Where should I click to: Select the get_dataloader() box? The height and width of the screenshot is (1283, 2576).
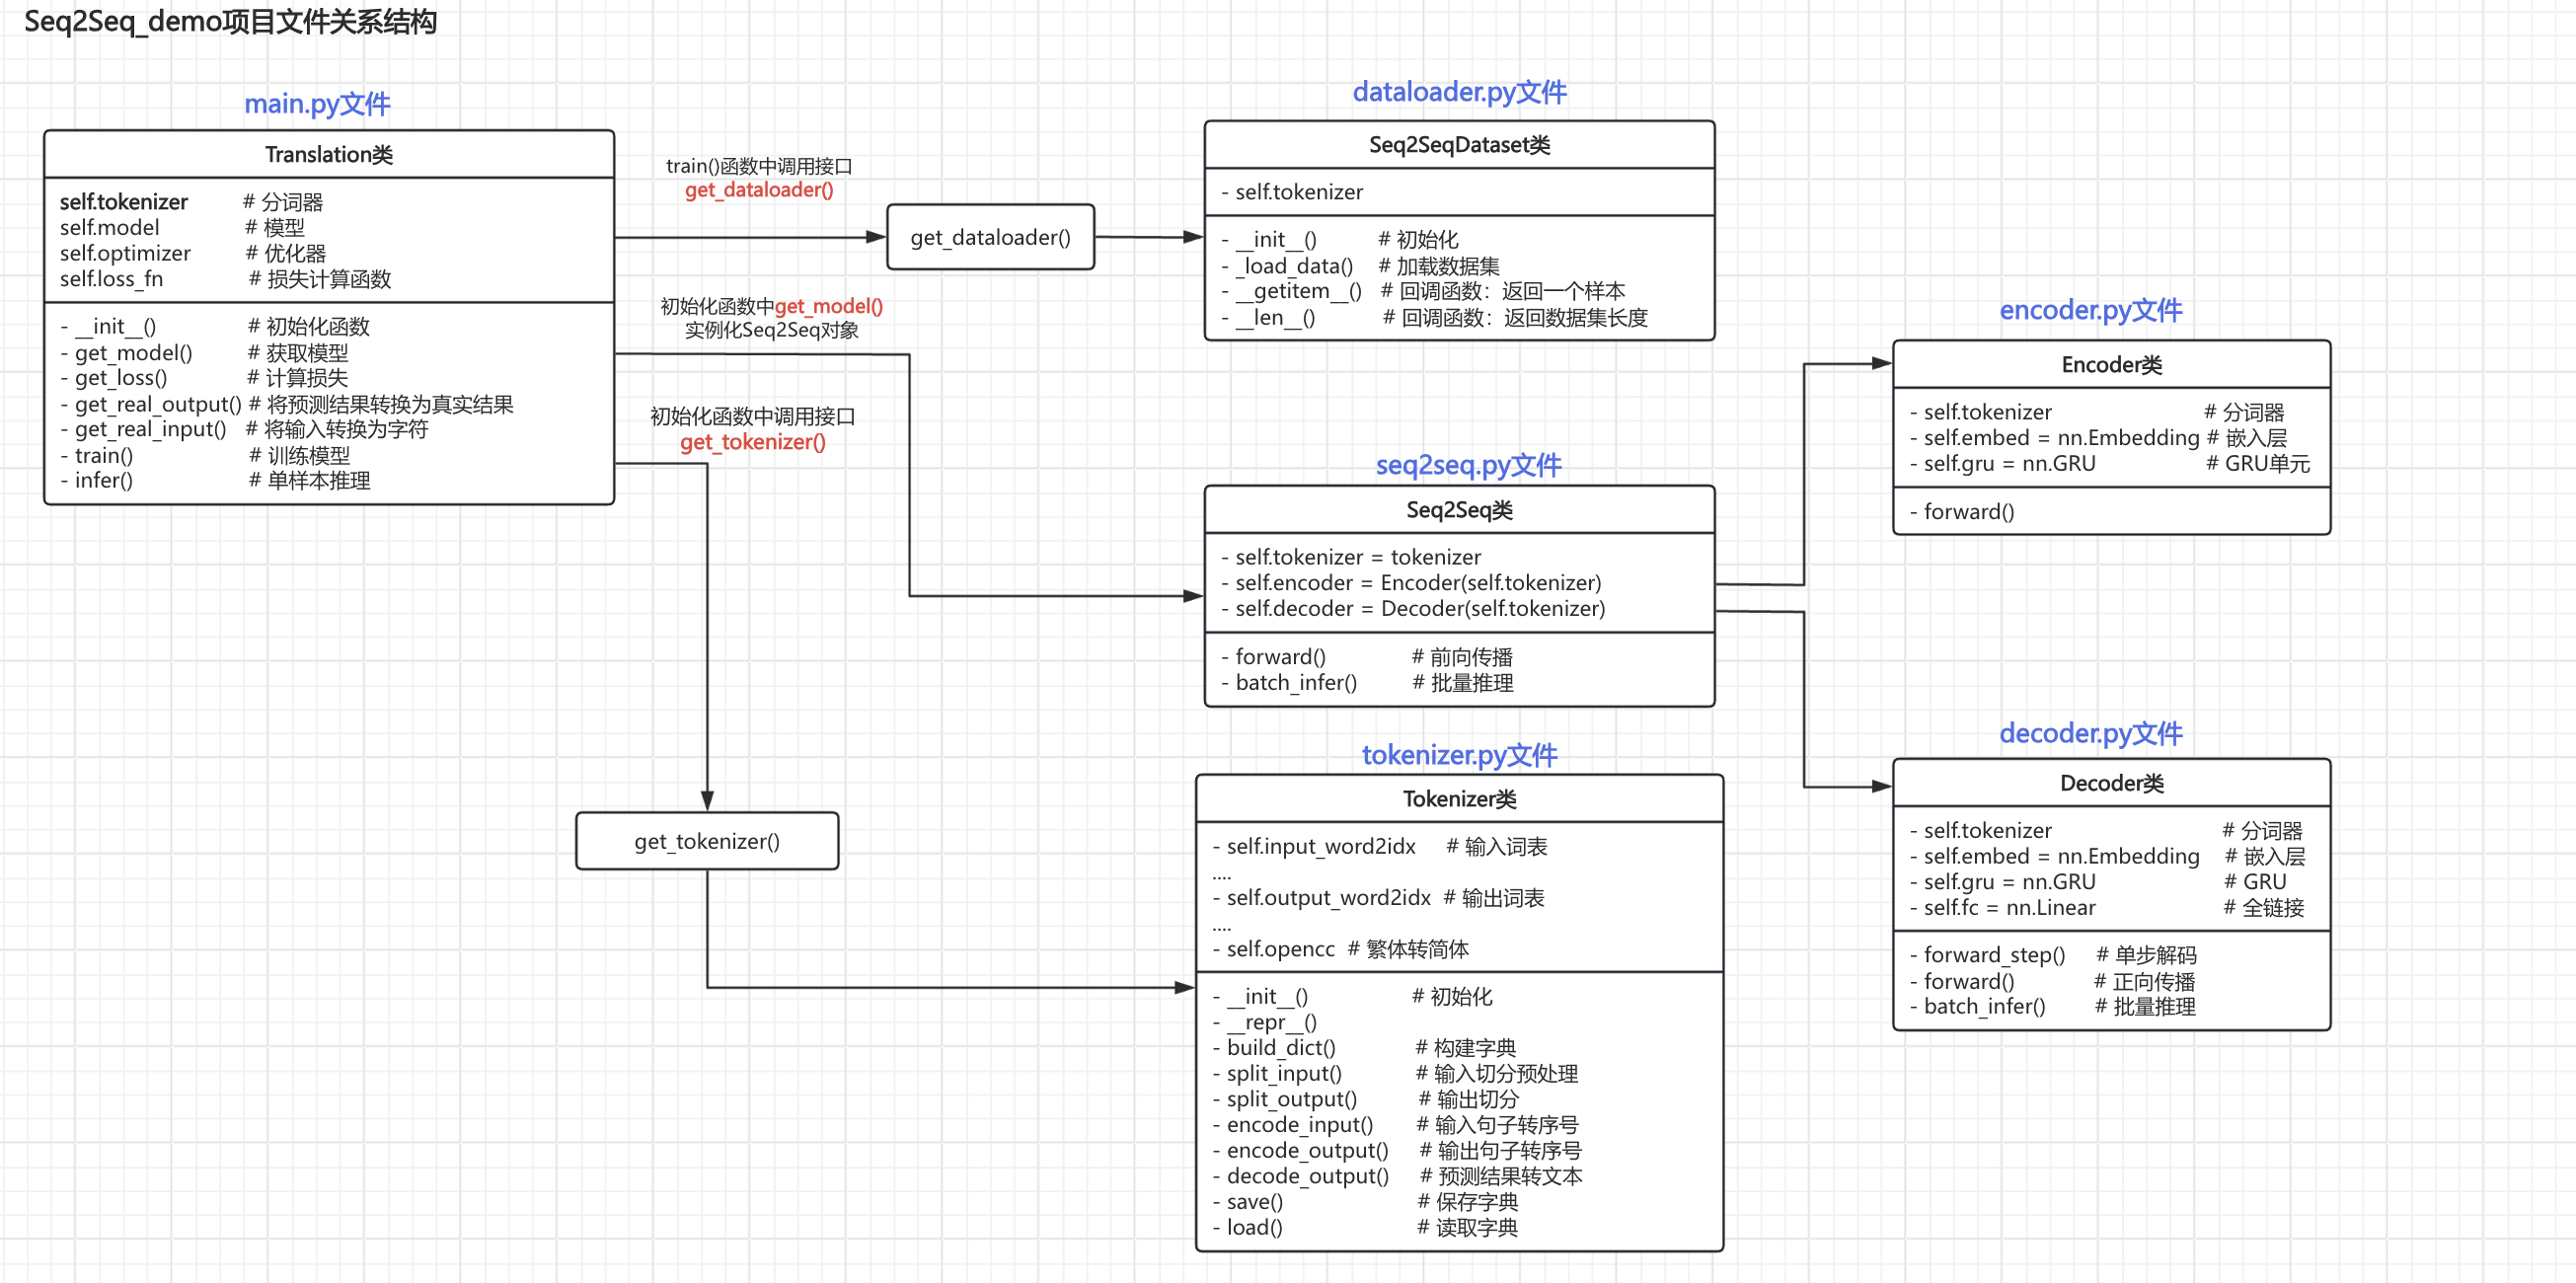click(990, 237)
